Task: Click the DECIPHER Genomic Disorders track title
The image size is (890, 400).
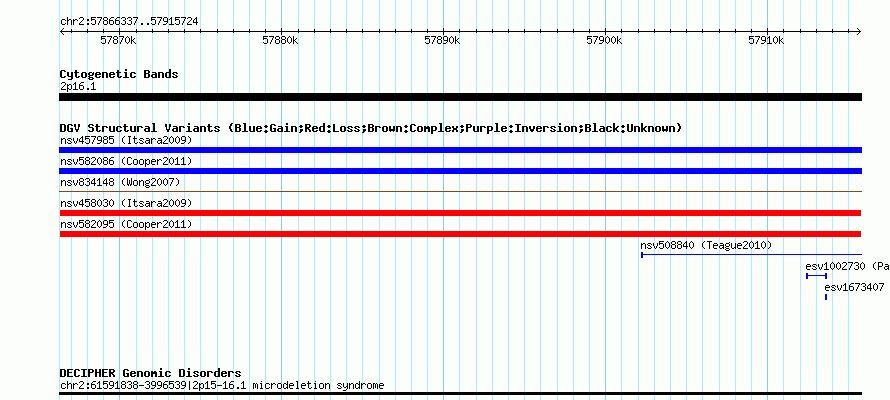Action: click(x=150, y=373)
